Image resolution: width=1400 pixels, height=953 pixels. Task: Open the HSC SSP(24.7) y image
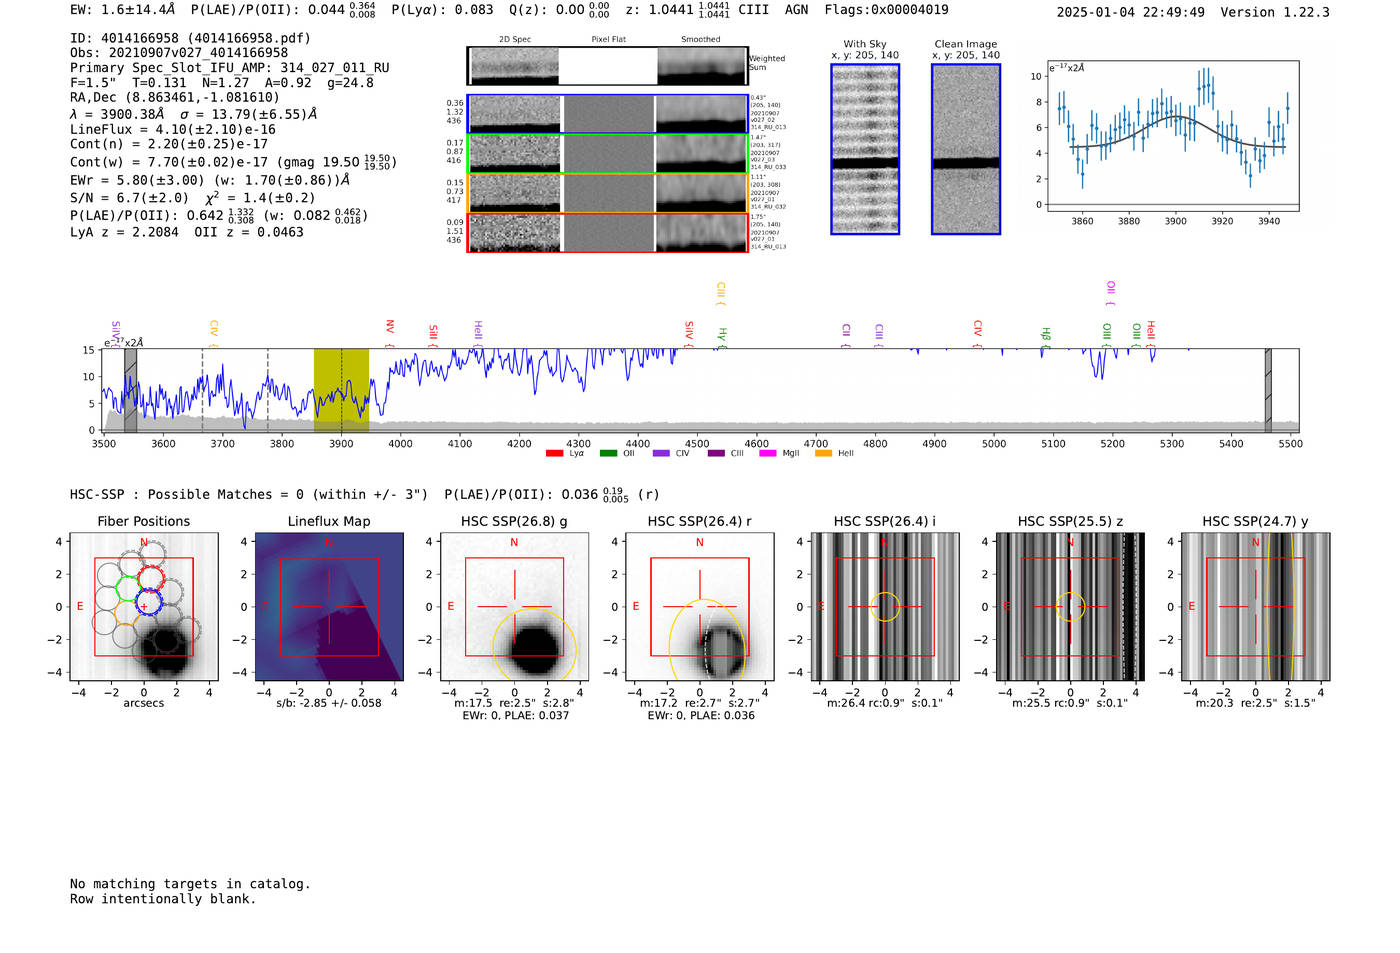point(1256,607)
